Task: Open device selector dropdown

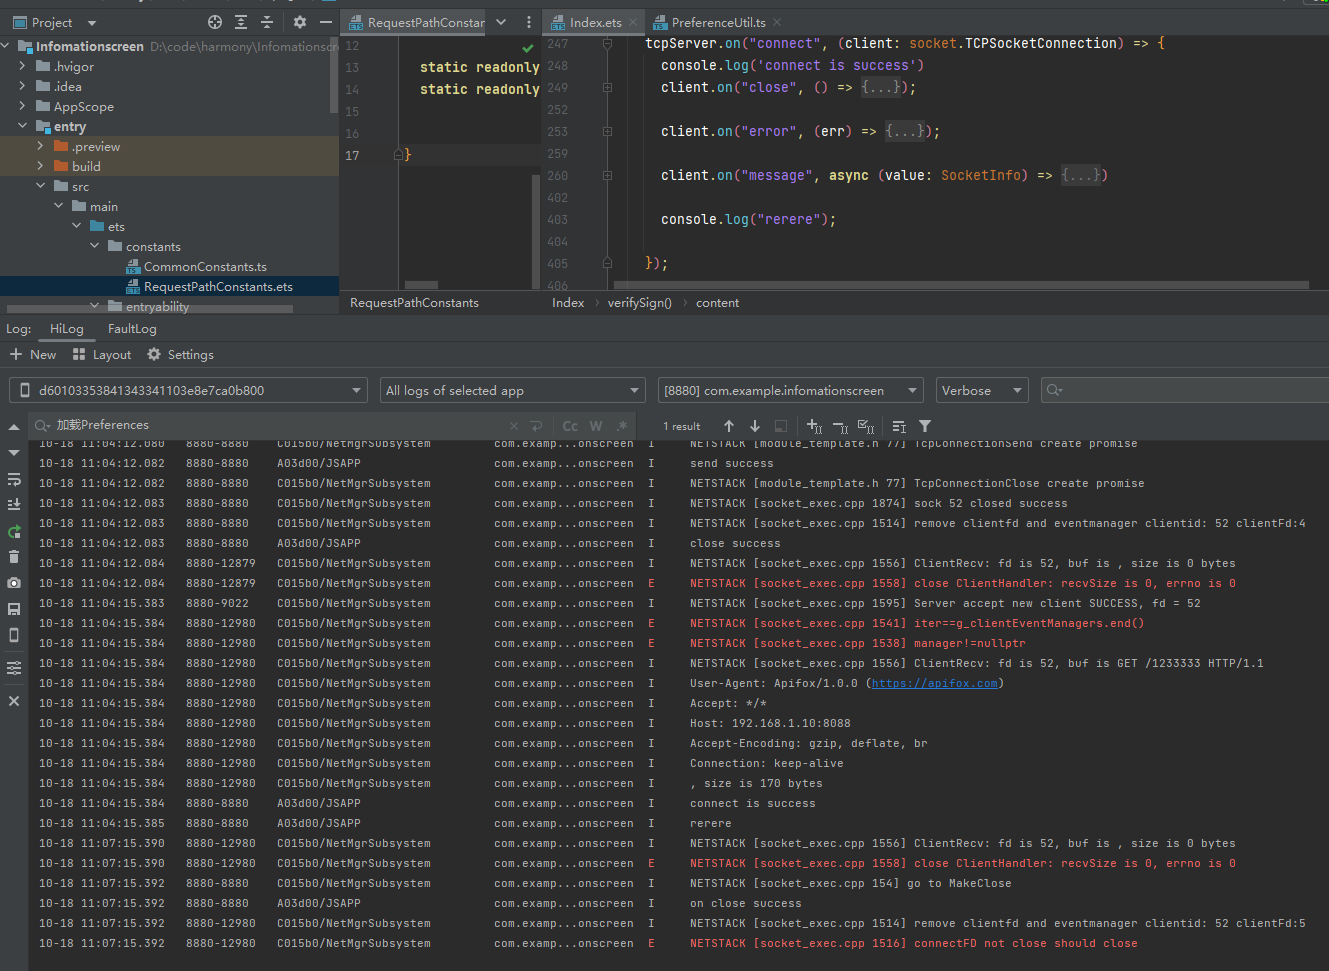Action: [188, 390]
